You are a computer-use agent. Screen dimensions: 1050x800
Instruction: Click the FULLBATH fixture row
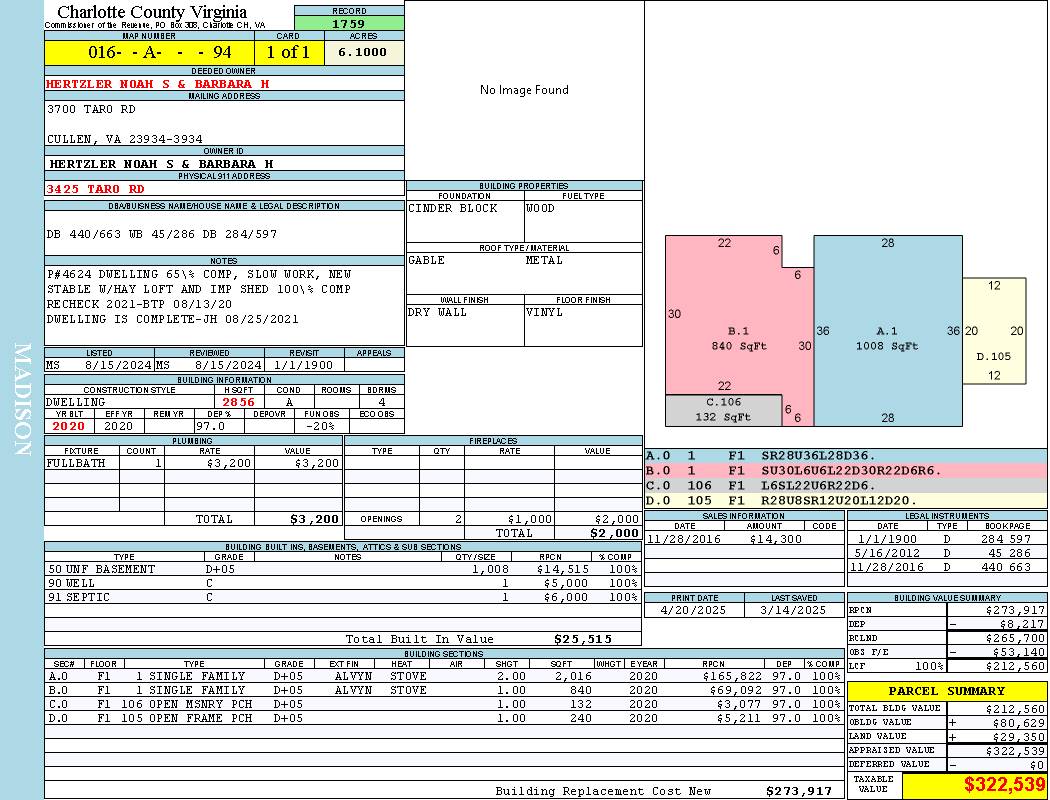194,463
